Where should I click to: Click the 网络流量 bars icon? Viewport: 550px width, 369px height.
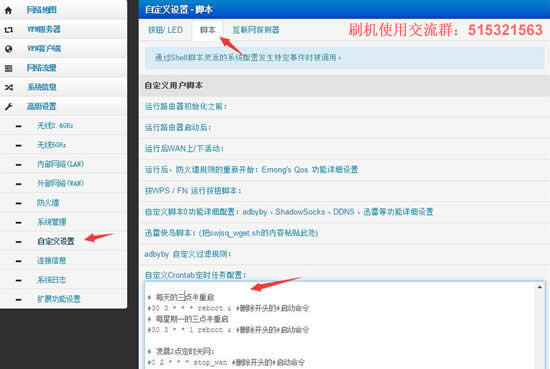pyautogui.click(x=8, y=68)
